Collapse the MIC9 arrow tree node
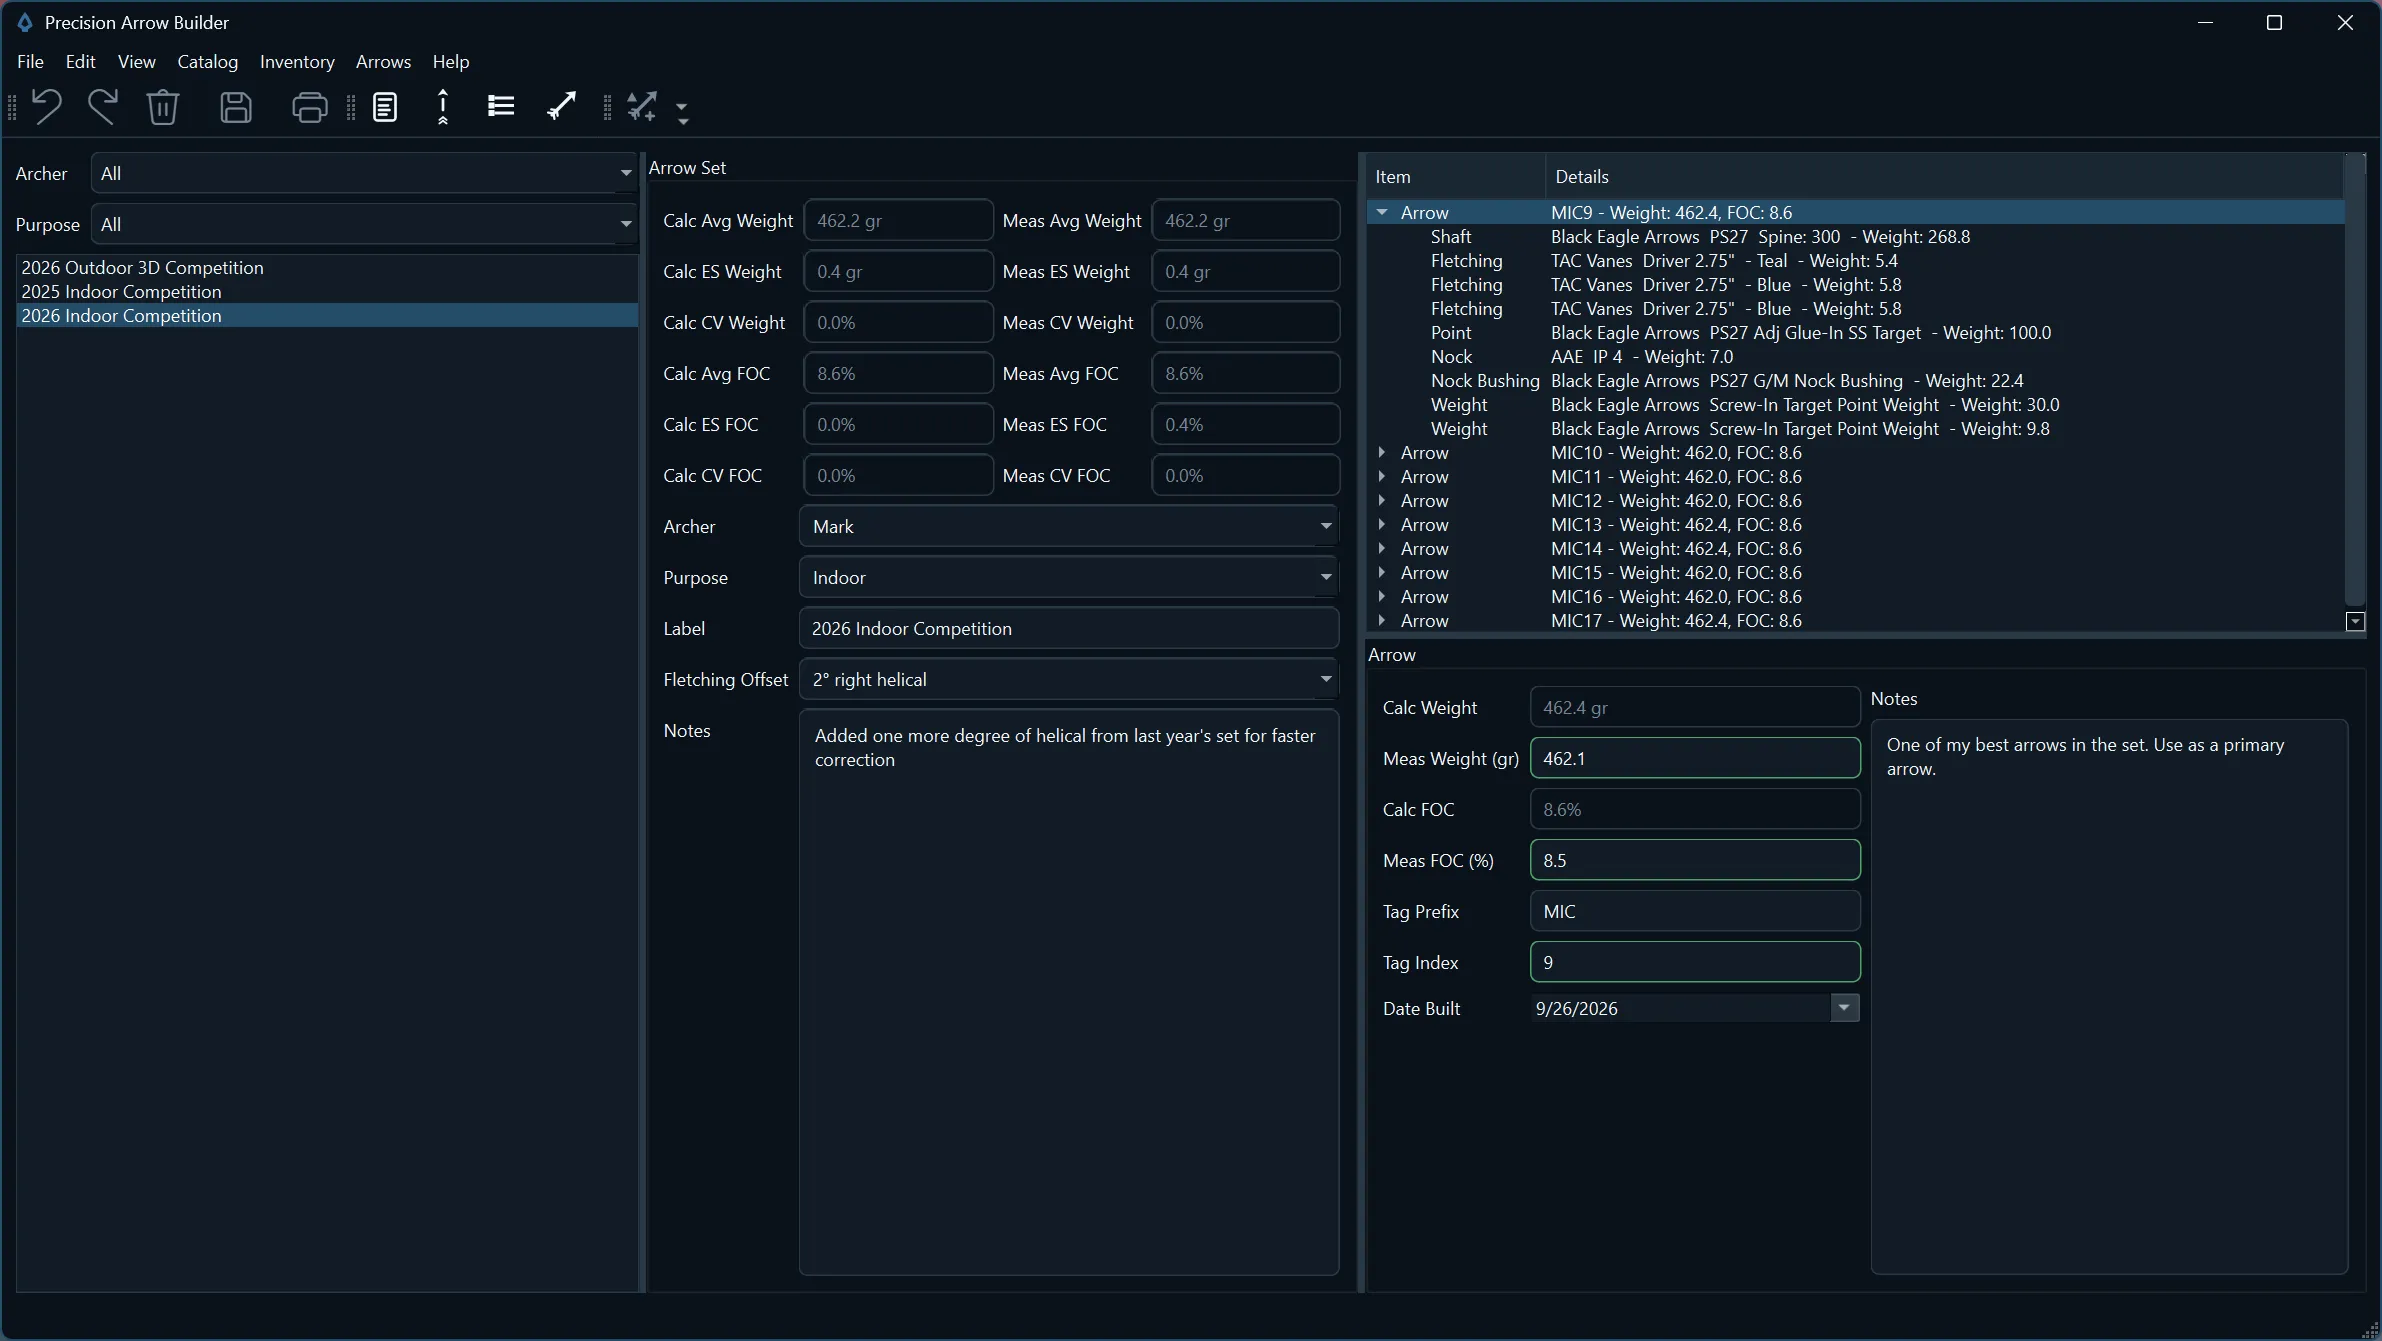The width and height of the screenshot is (2382, 1341). (x=1382, y=212)
